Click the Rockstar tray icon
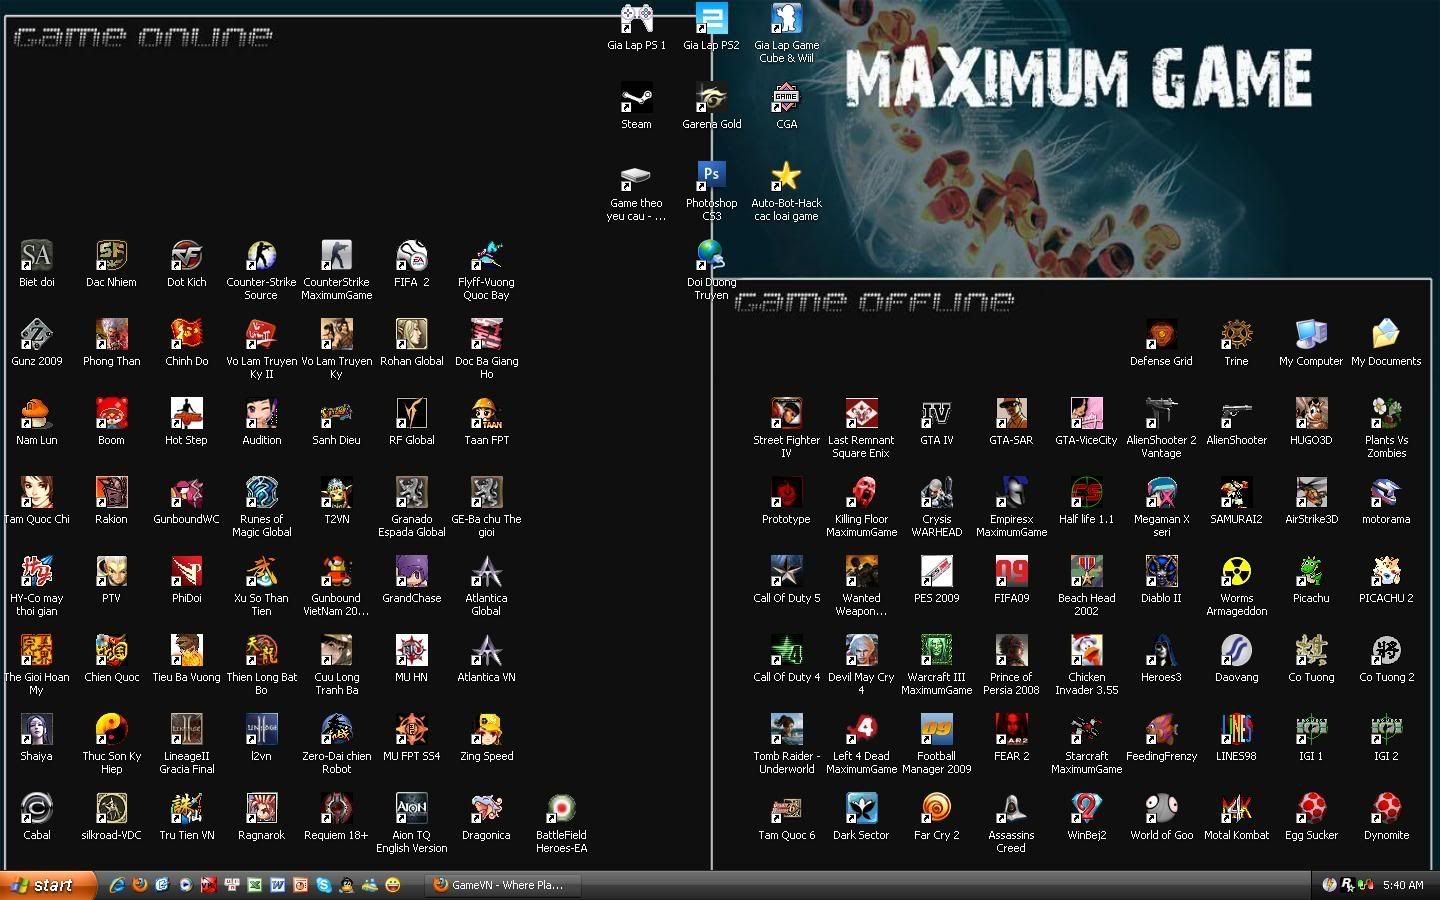This screenshot has width=1440, height=900. (x=1347, y=885)
